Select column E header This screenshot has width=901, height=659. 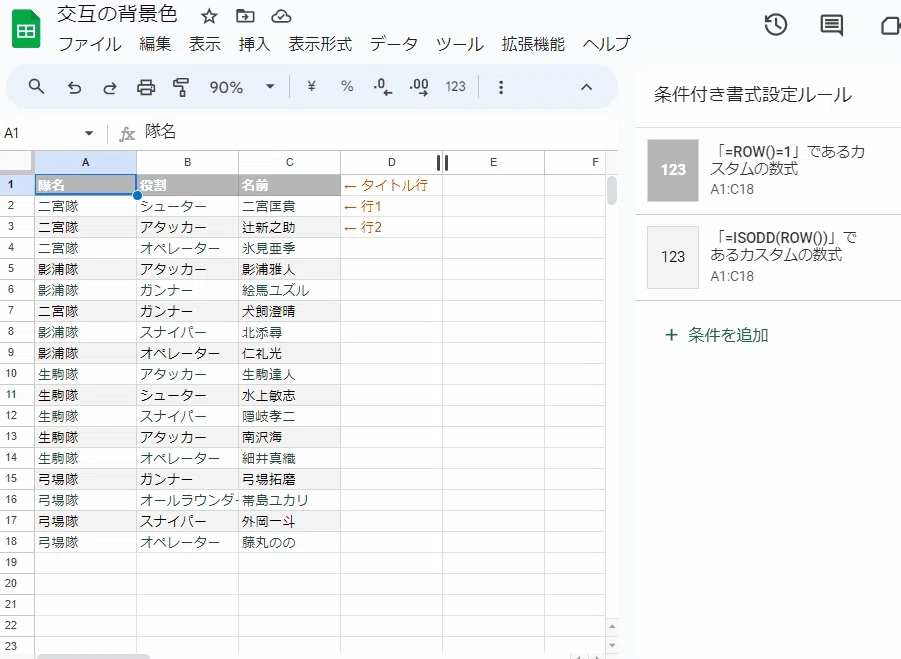[493, 162]
